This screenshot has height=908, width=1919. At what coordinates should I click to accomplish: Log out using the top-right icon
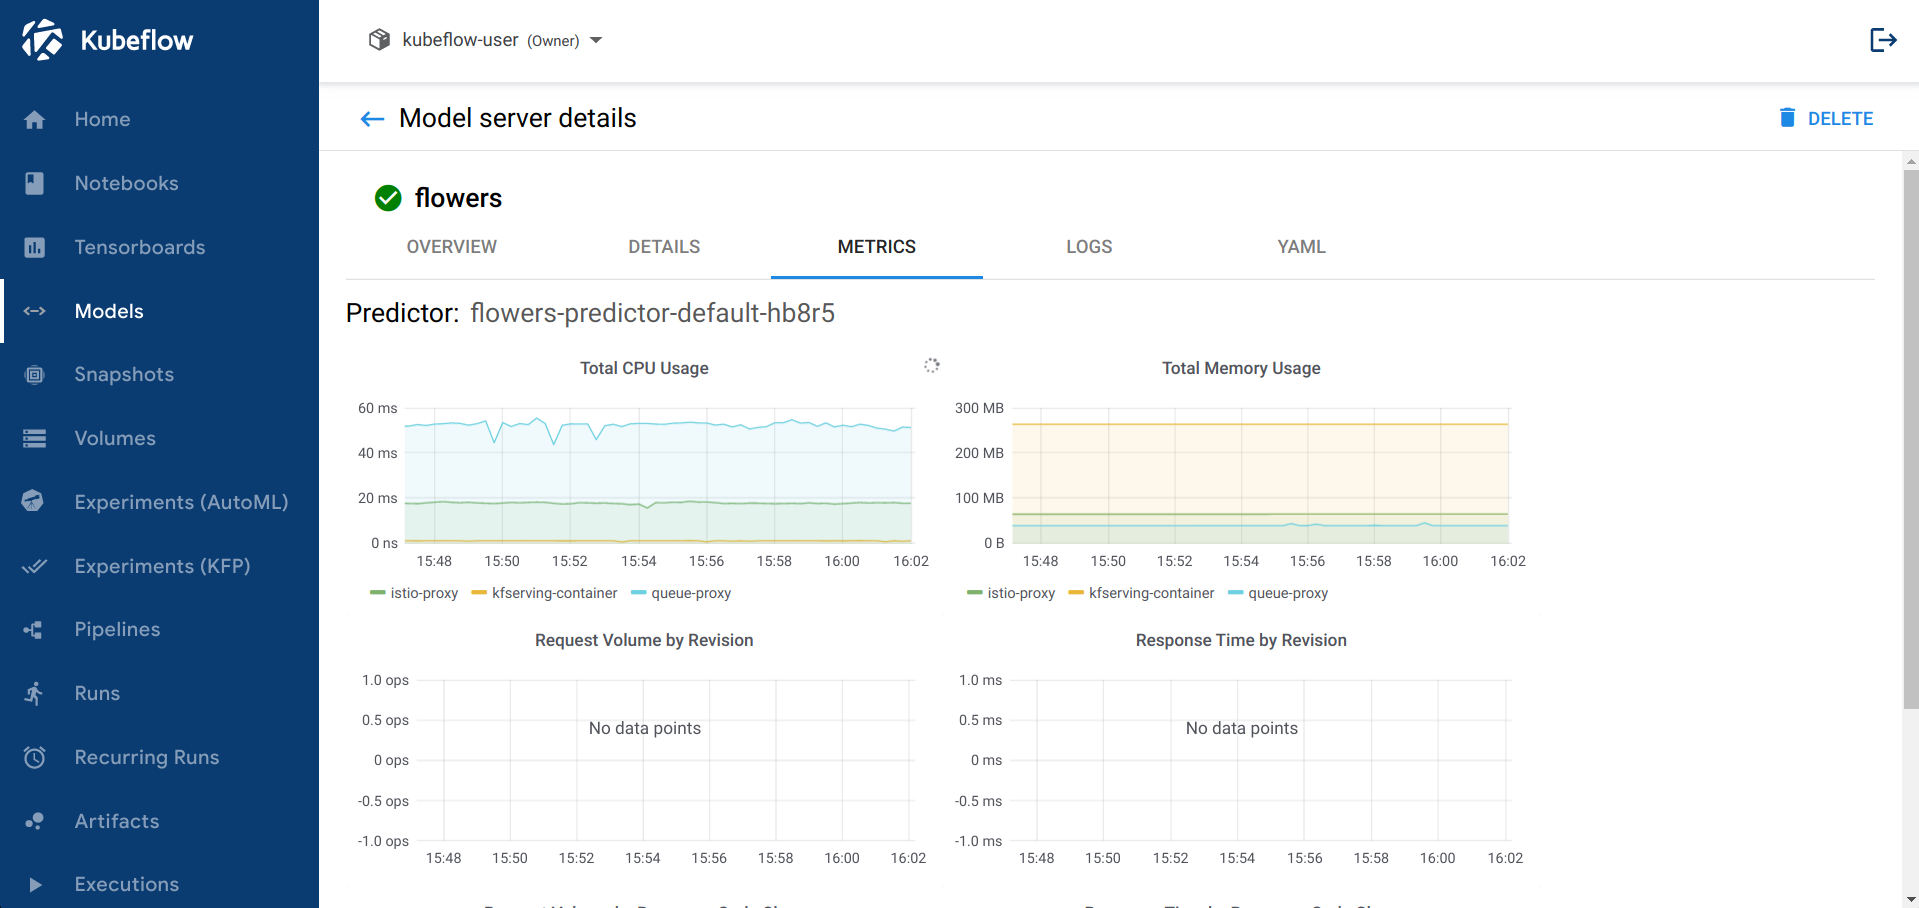(x=1883, y=40)
